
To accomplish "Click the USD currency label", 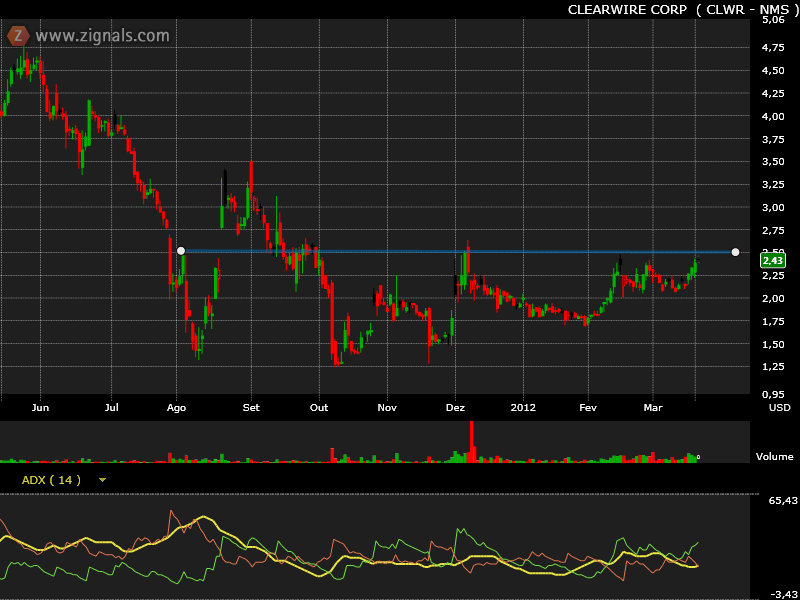I will pos(780,408).
